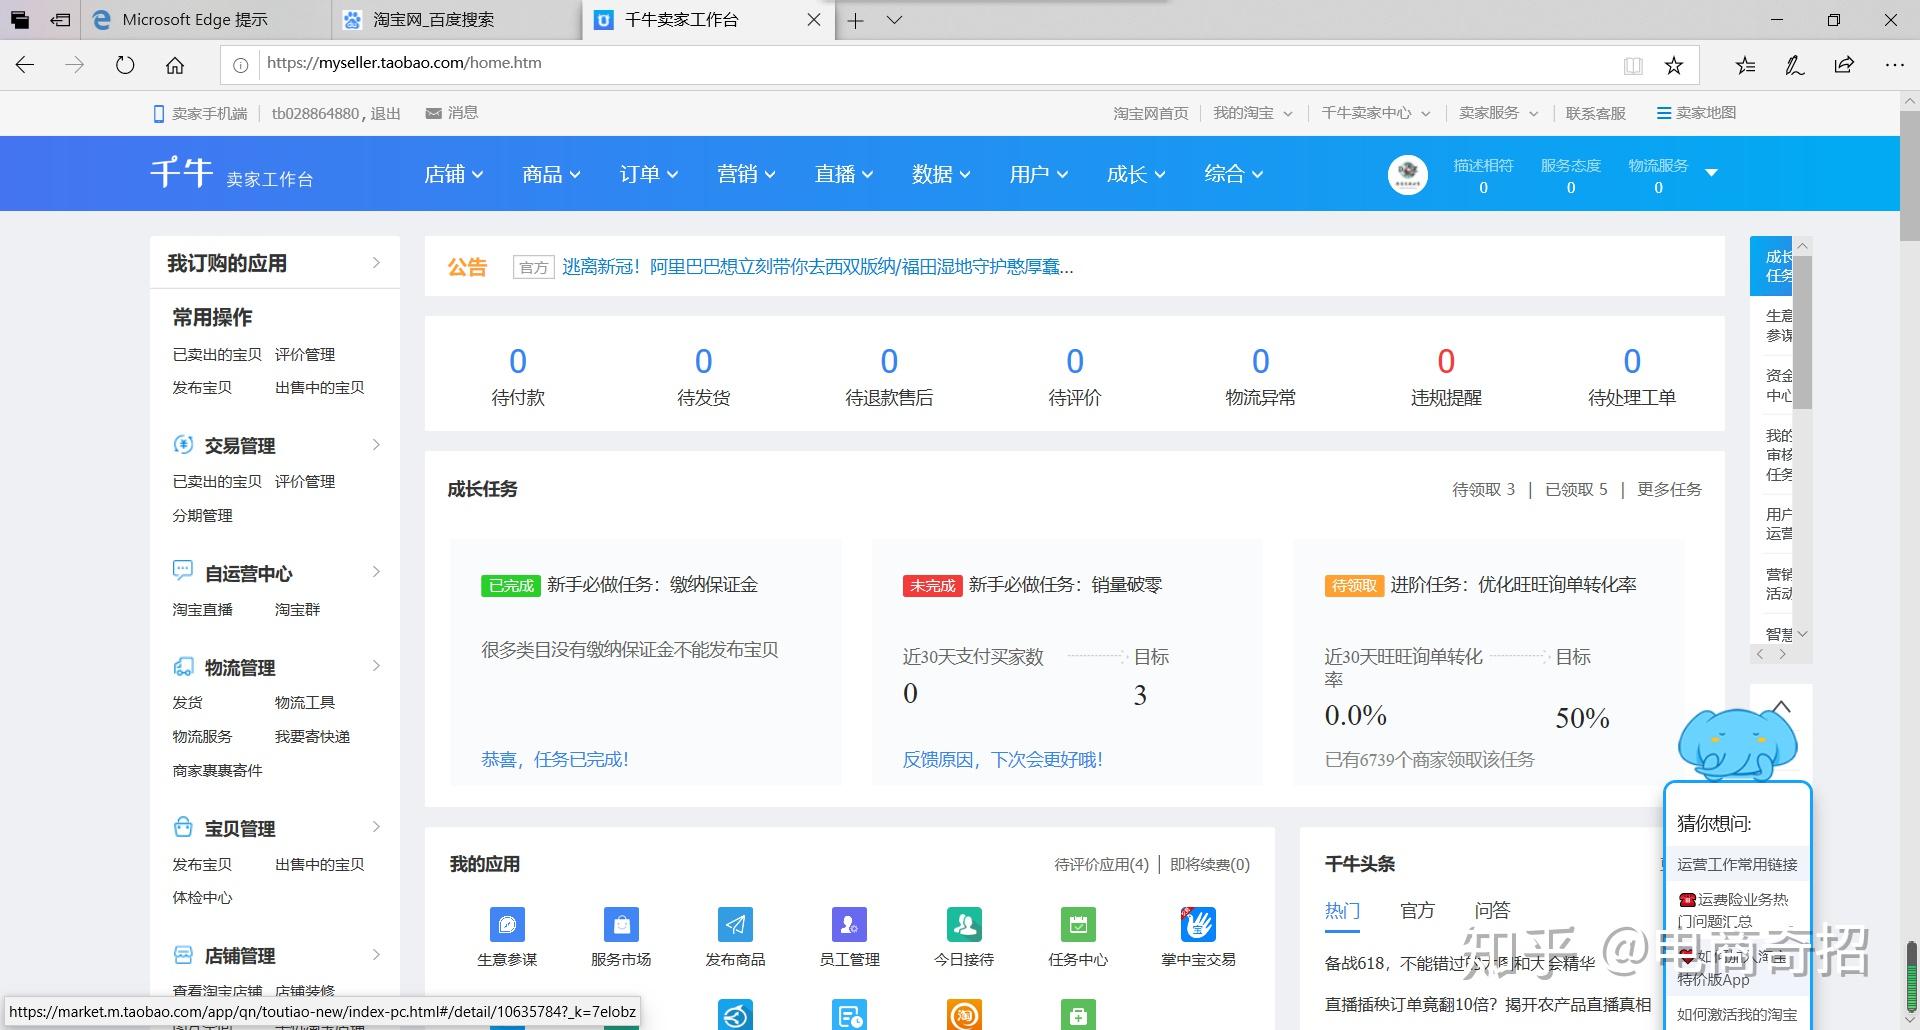
Task: Open the 我的淘宝 top dropdown
Action: [x=1252, y=113]
